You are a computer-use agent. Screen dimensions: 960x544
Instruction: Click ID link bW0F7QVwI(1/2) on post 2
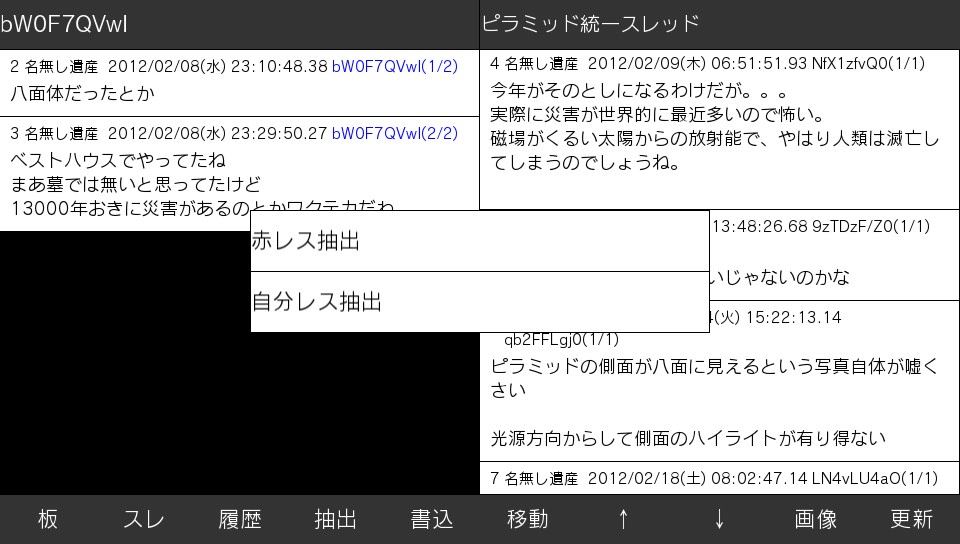(394, 67)
